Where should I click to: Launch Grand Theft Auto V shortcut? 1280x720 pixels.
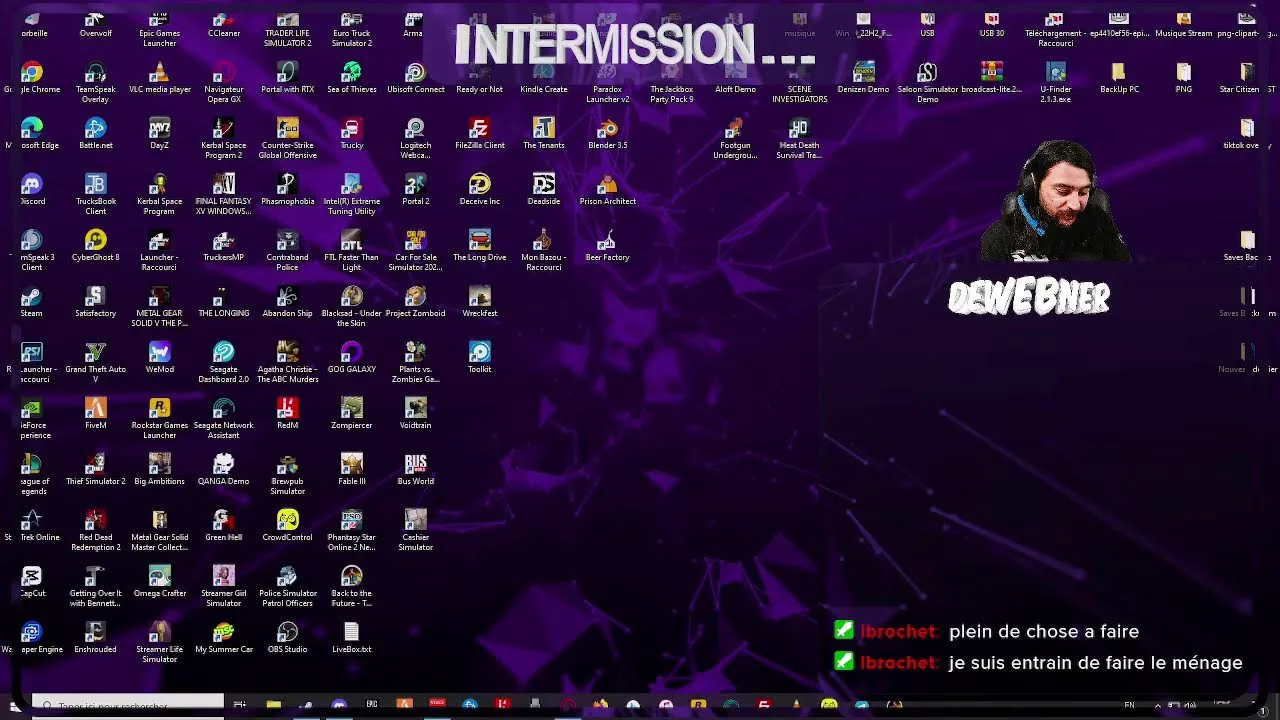pyautogui.click(x=95, y=362)
